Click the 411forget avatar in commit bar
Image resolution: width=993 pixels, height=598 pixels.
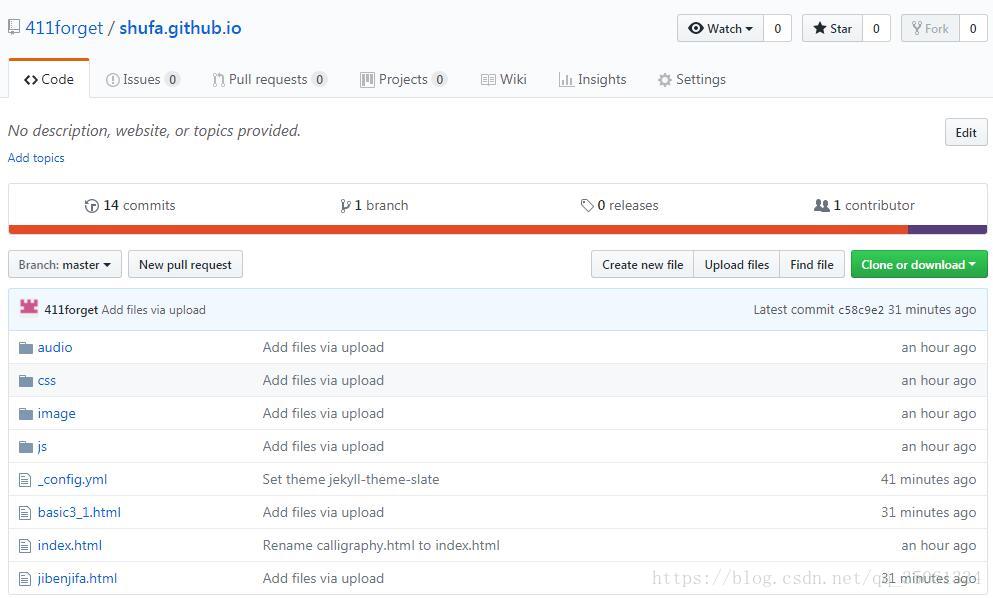click(29, 307)
